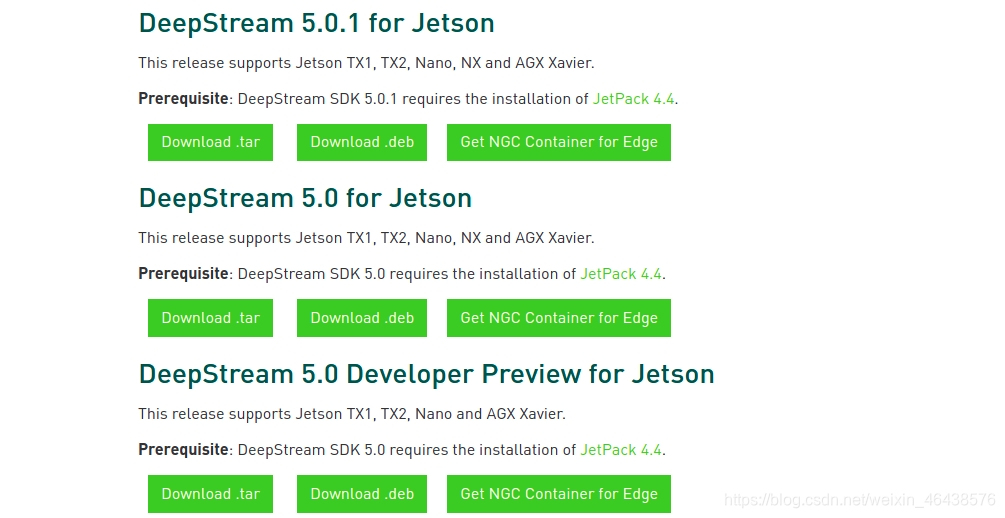Screen dimensions: 1005x518
Task: Get NGC Container for DeepStream 5.0.1
Action: tap(559, 142)
